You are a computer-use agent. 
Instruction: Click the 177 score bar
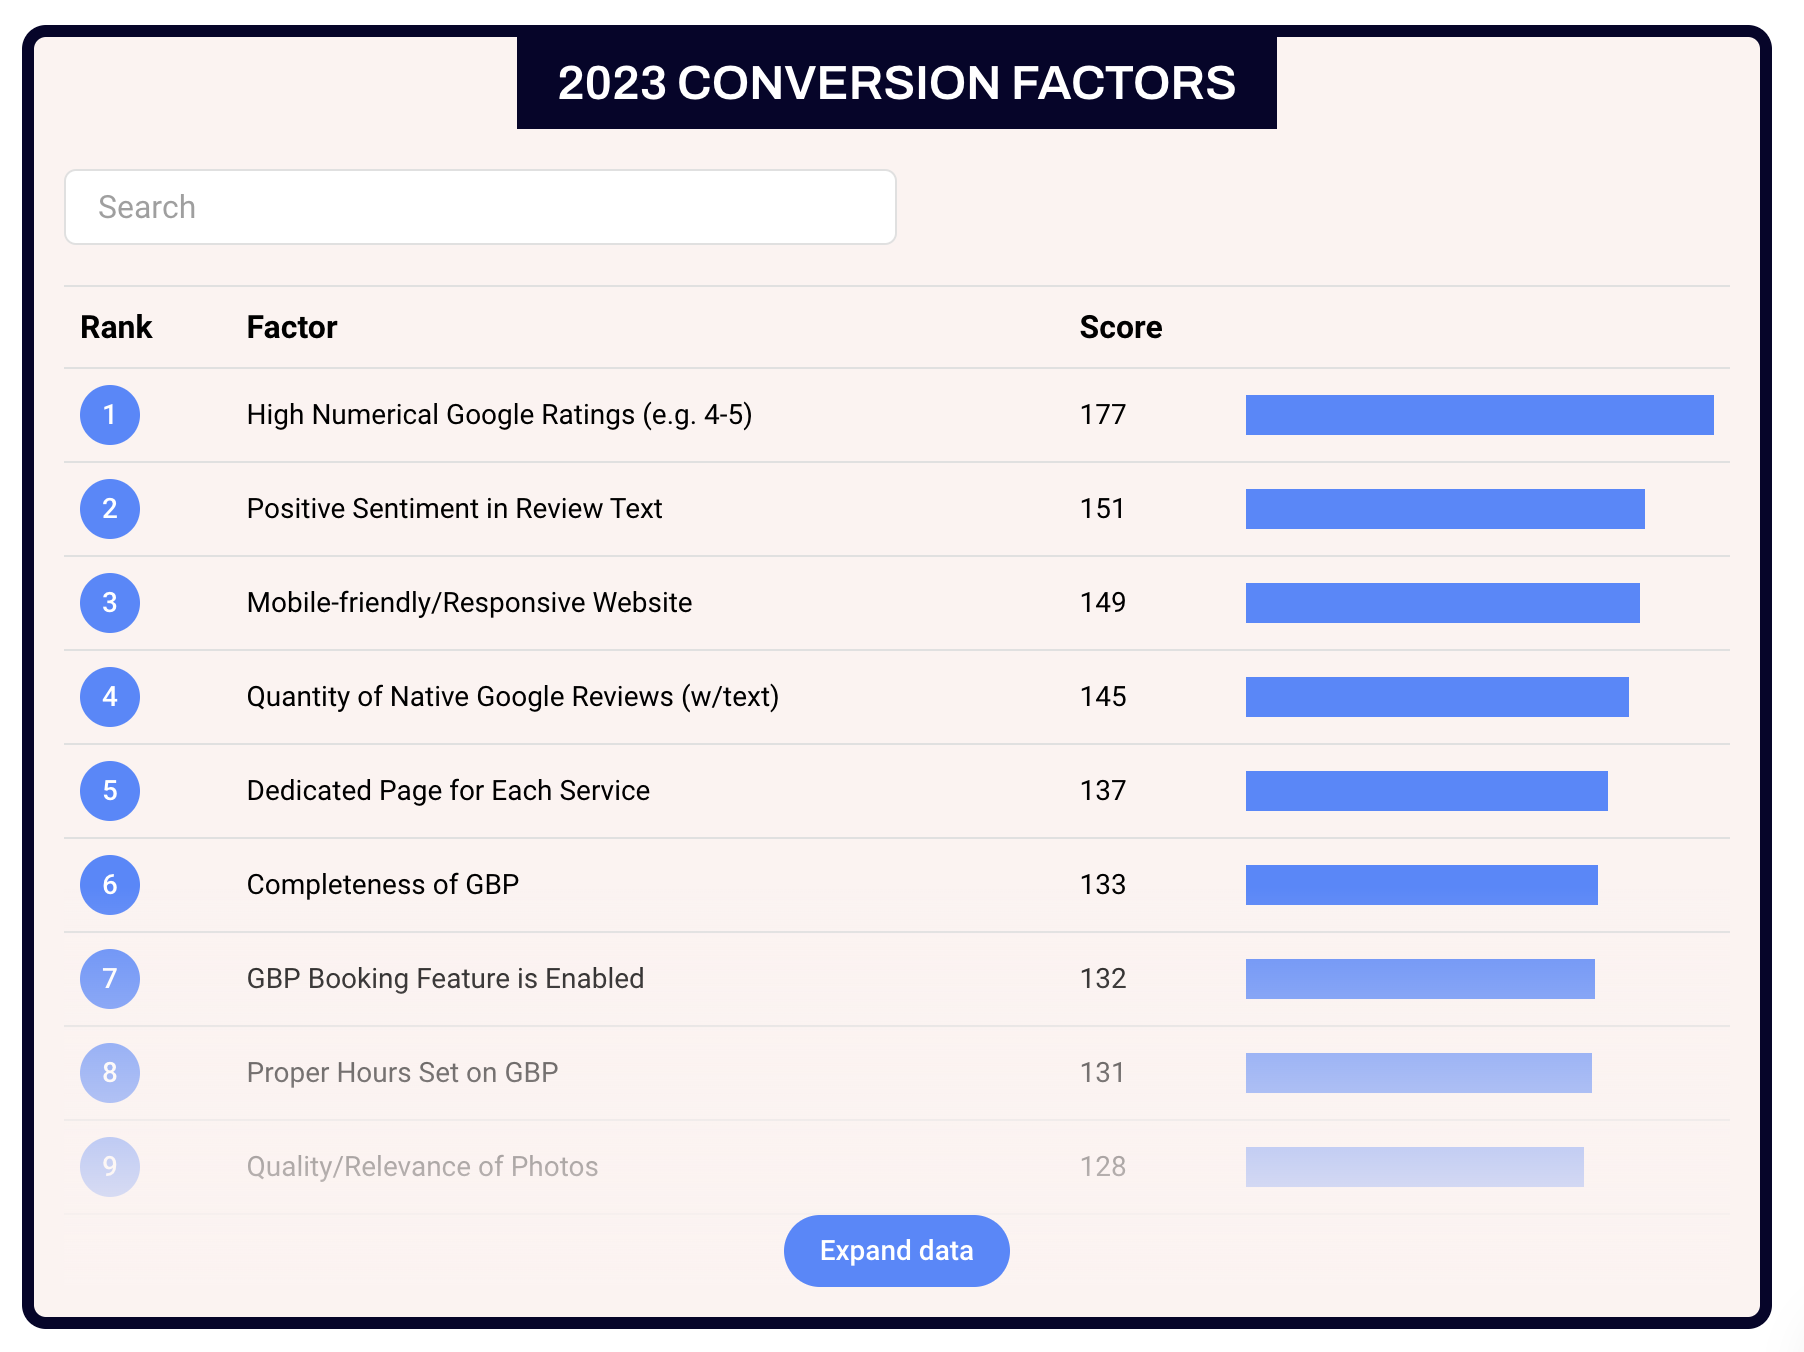(1479, 415)
